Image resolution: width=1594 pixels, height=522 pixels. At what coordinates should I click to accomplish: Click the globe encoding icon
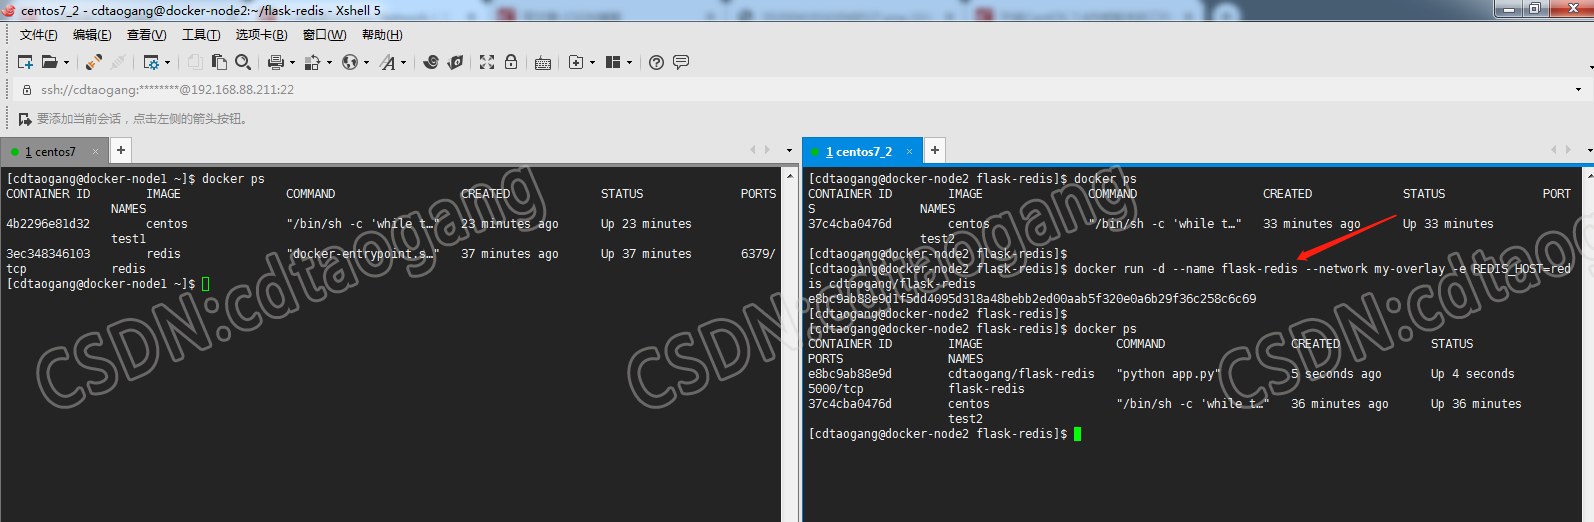click(349, 62)
